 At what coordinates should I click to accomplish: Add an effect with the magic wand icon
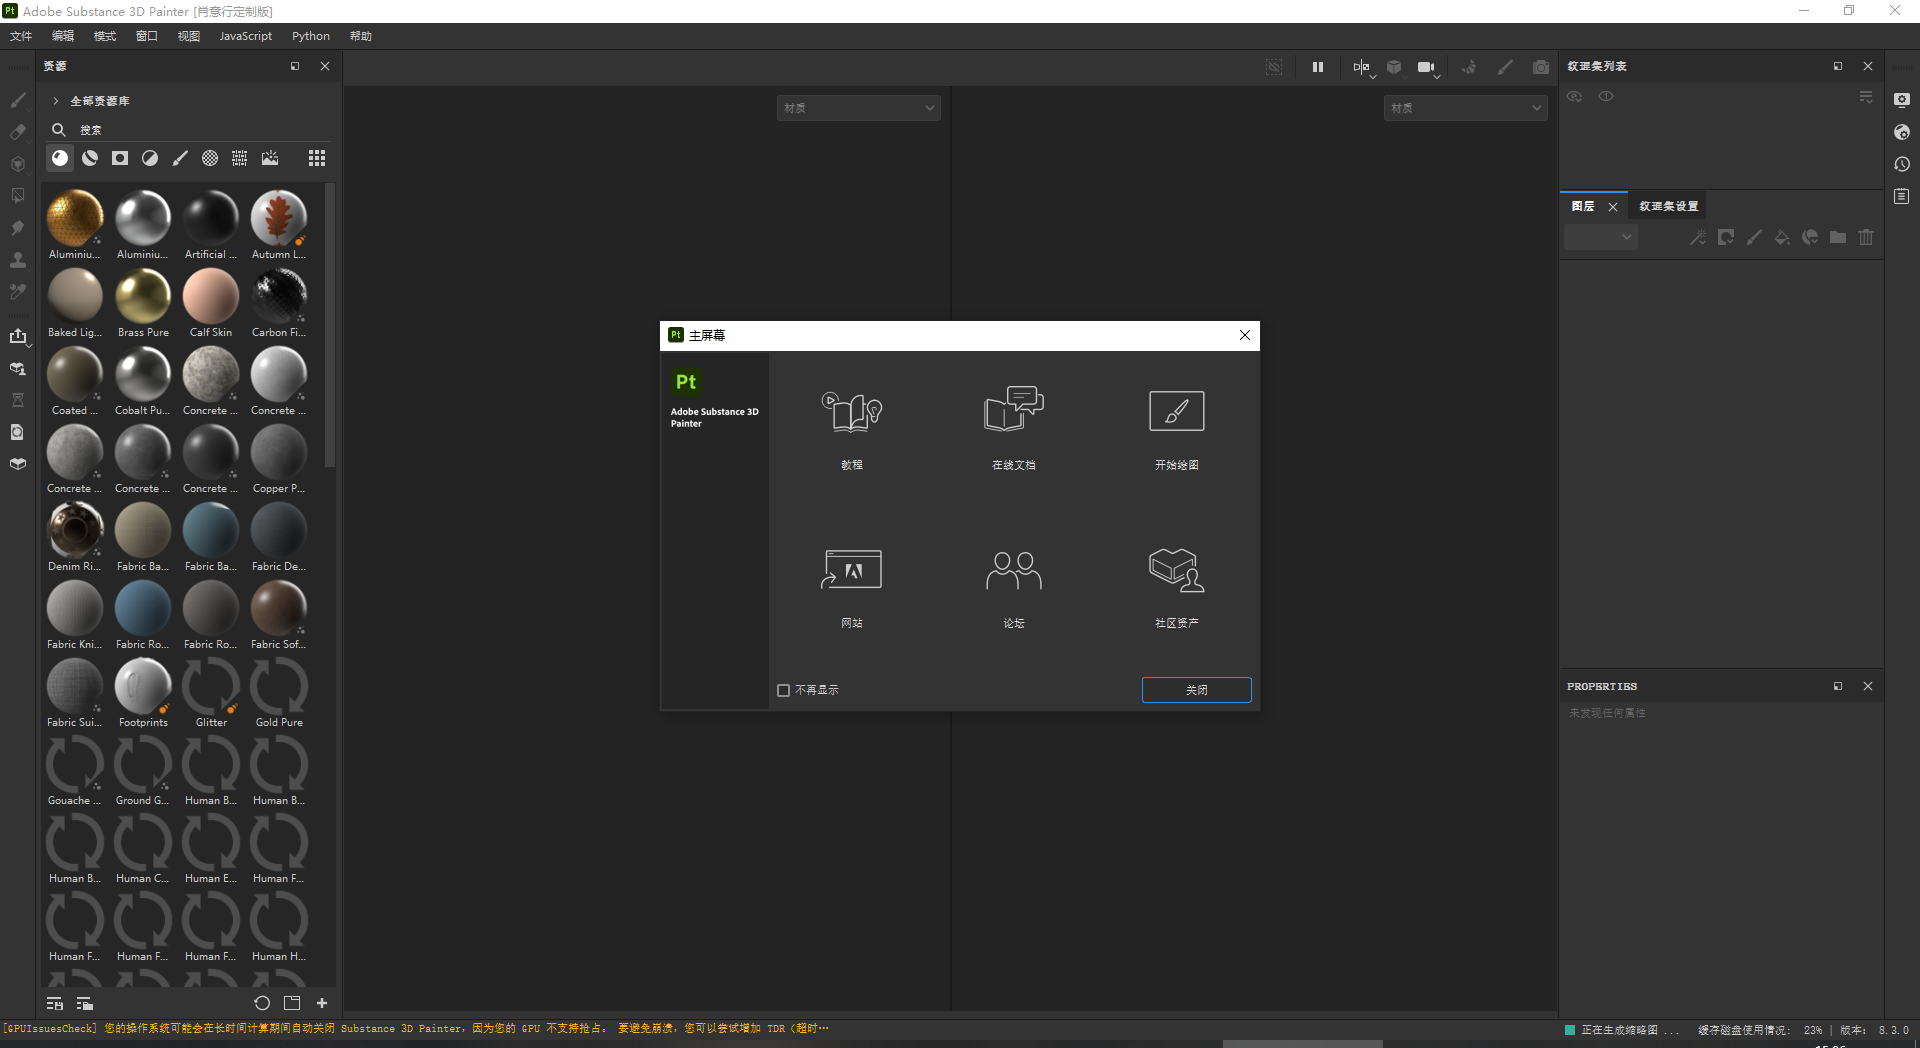1697,237
